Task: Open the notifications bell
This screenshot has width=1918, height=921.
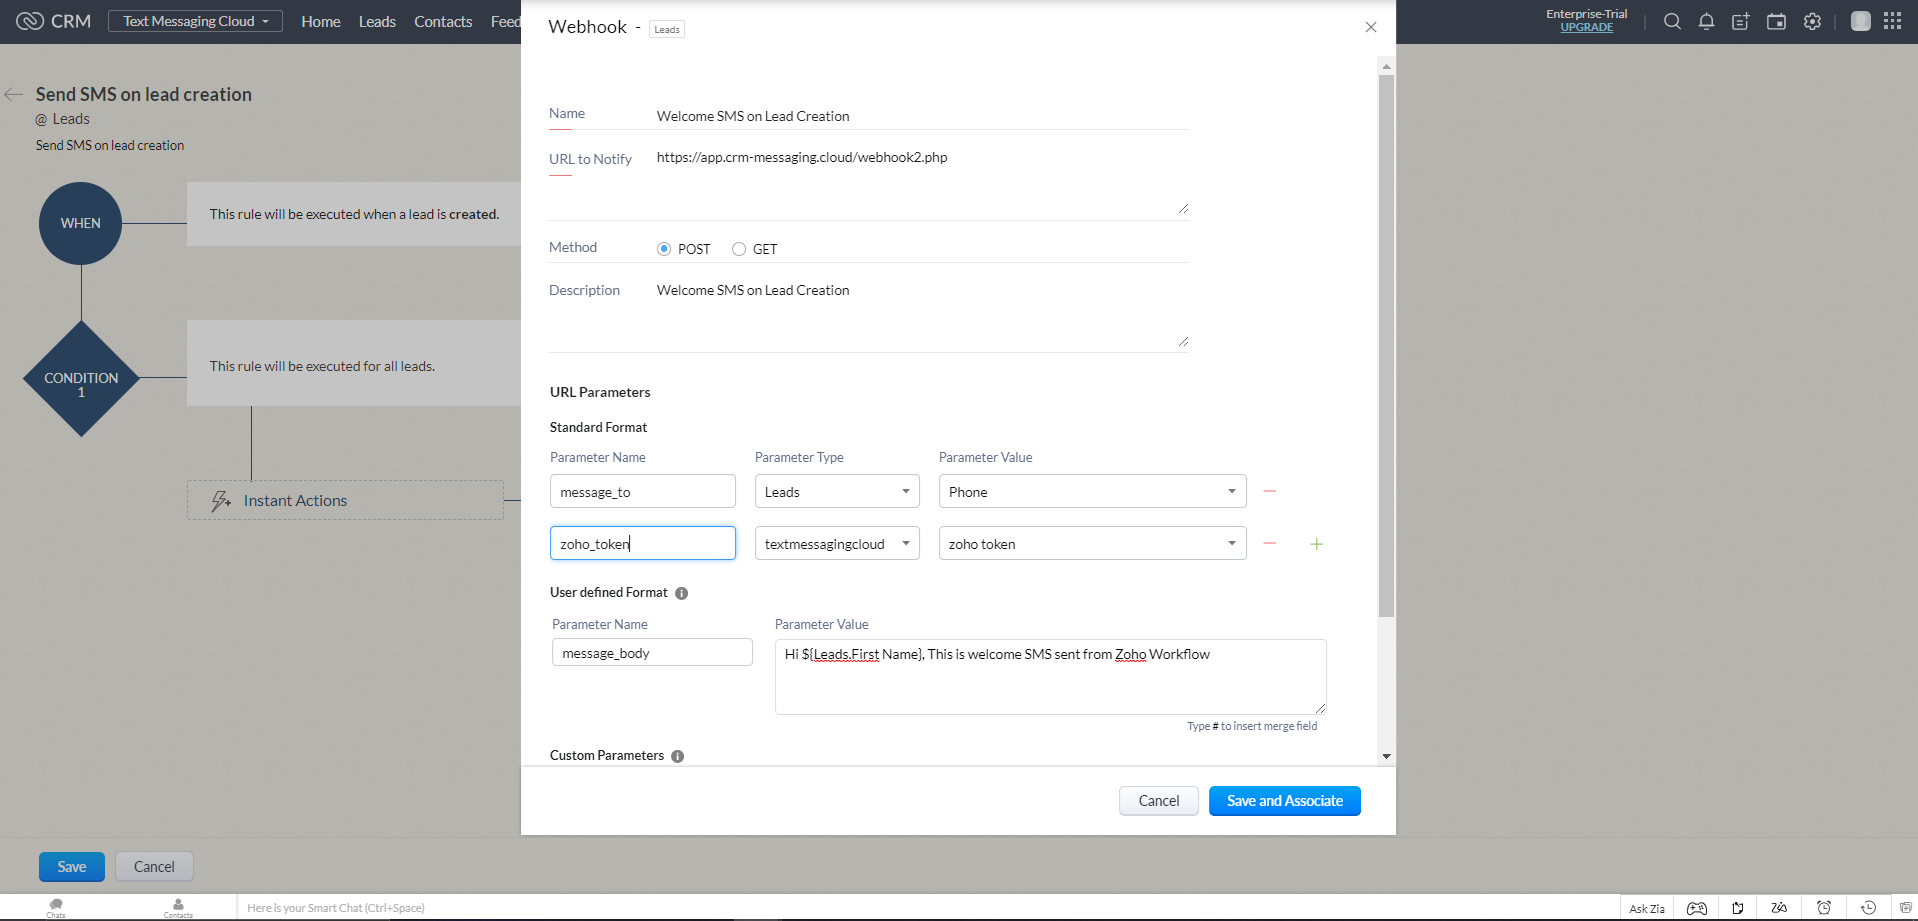Action: click(x=1706, y=21)
